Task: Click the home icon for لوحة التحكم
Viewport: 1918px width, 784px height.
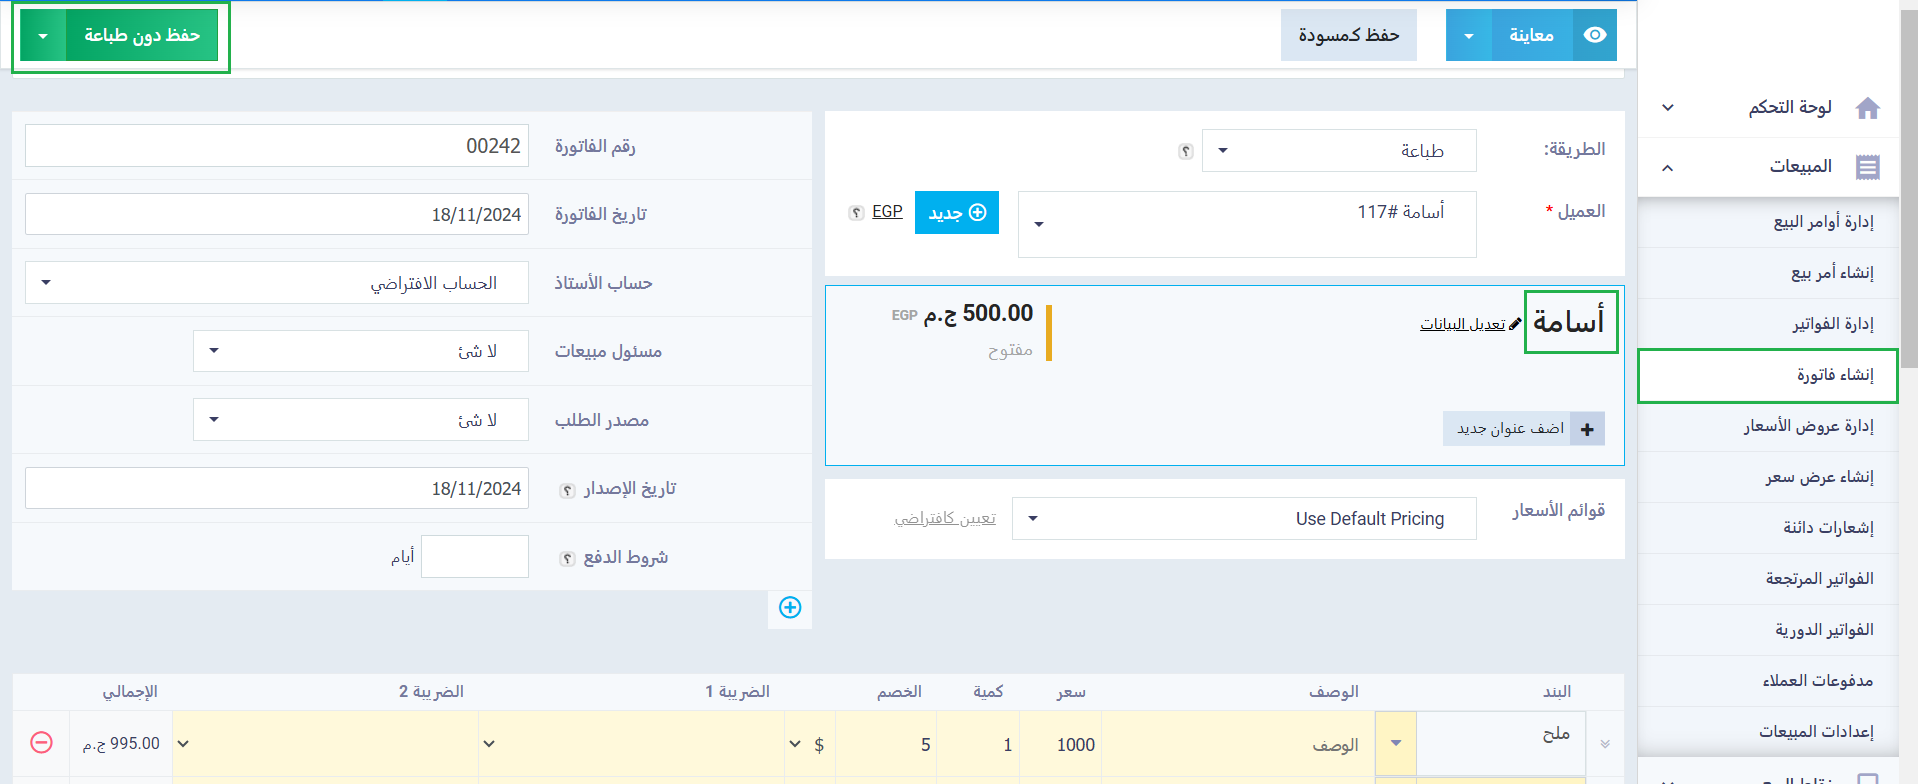Action: coord(1867,108)
